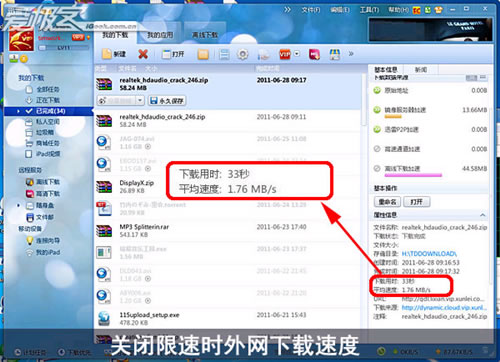Open the dropdown arrow beside the VIP icon
The height and width of the screenshot is (362, 500).
(296, 54)
